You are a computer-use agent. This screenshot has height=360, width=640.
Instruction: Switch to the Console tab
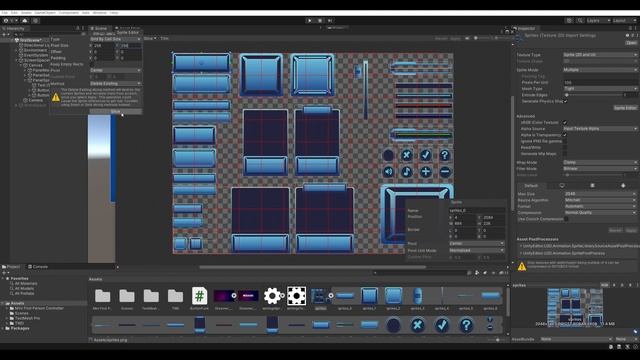coord(39,267)
